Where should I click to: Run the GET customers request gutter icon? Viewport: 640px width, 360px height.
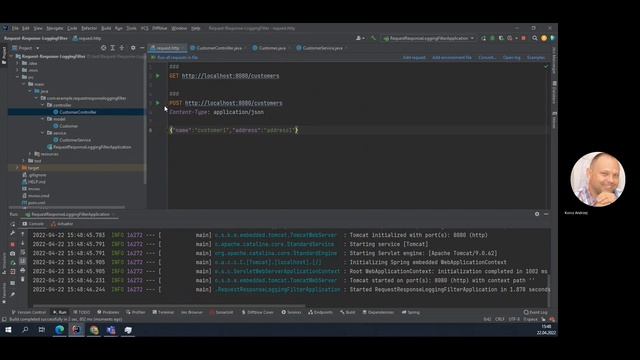pyautogui.click(x=158, y=76)
